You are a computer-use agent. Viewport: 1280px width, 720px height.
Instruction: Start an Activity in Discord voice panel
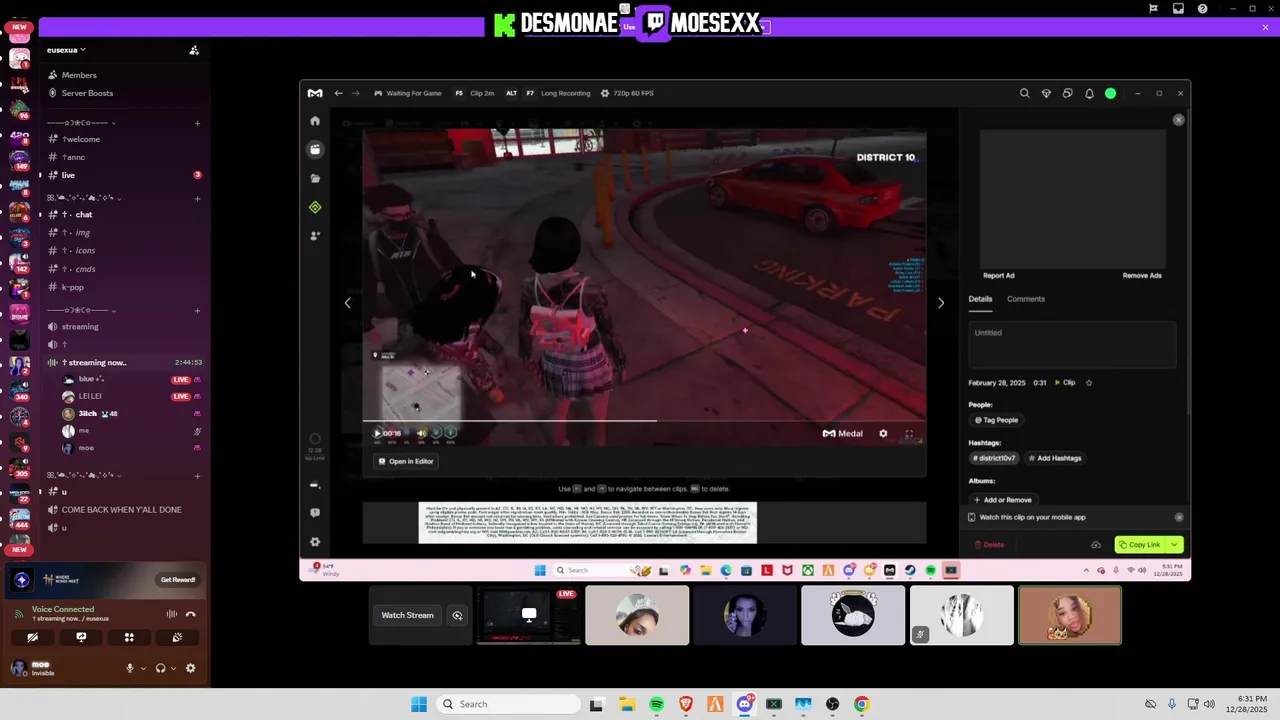129,637
